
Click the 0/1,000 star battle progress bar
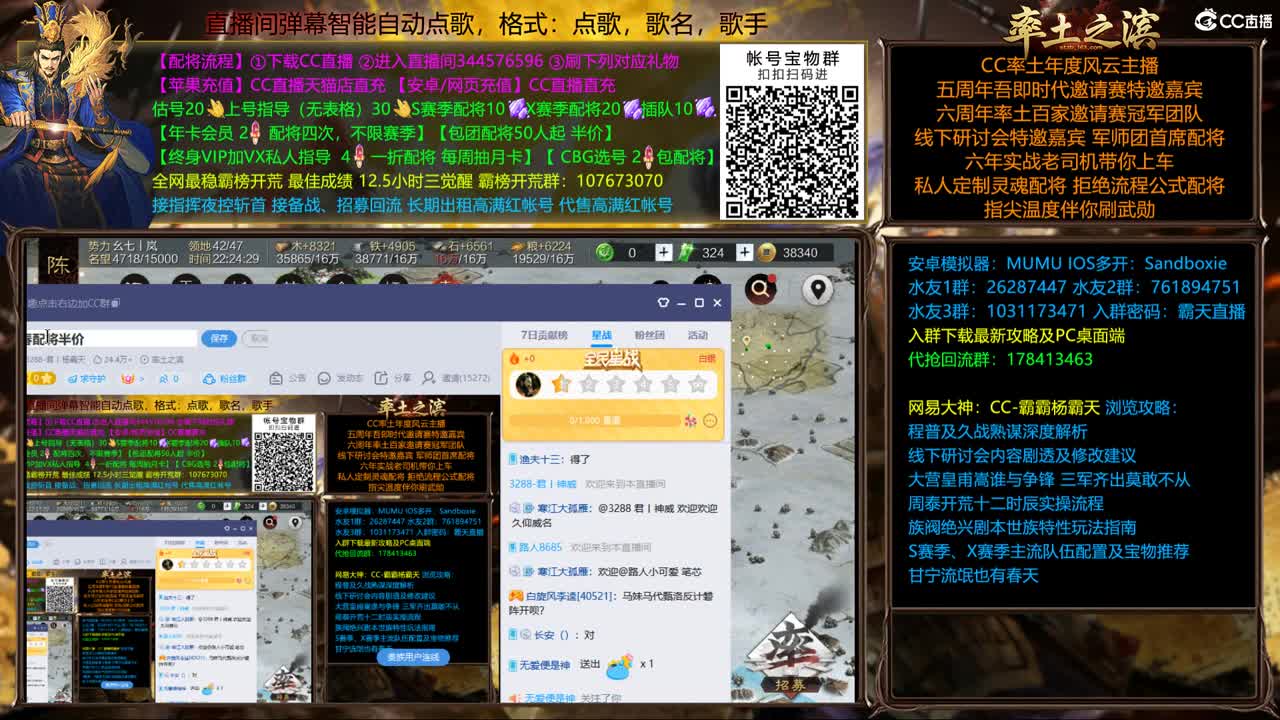[595, 421]
